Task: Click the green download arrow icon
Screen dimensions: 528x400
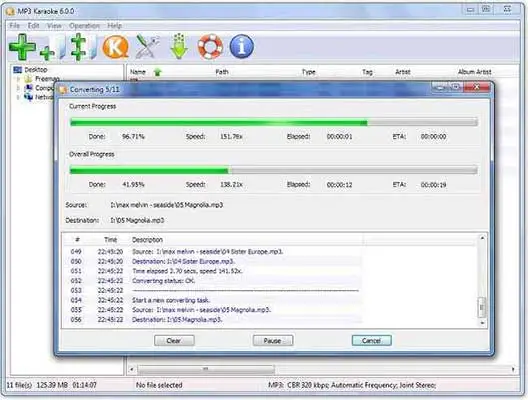Action: pos(179,46)
